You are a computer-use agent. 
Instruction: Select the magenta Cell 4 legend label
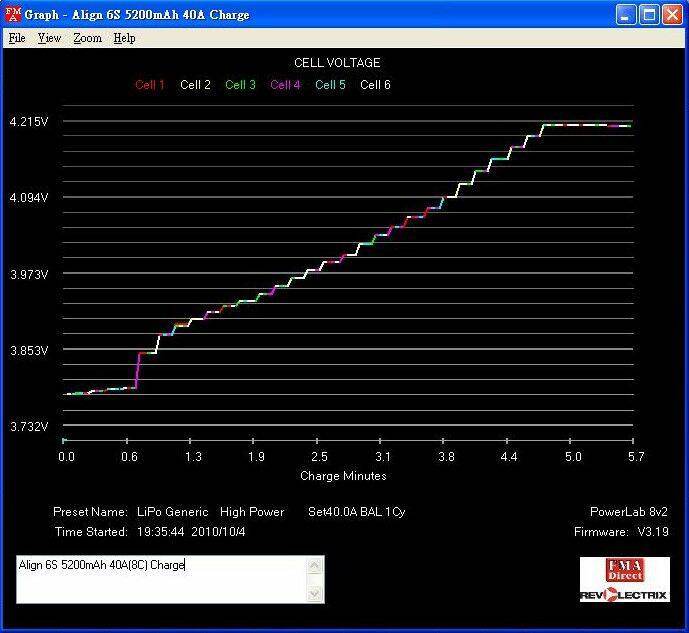point(285,85)
